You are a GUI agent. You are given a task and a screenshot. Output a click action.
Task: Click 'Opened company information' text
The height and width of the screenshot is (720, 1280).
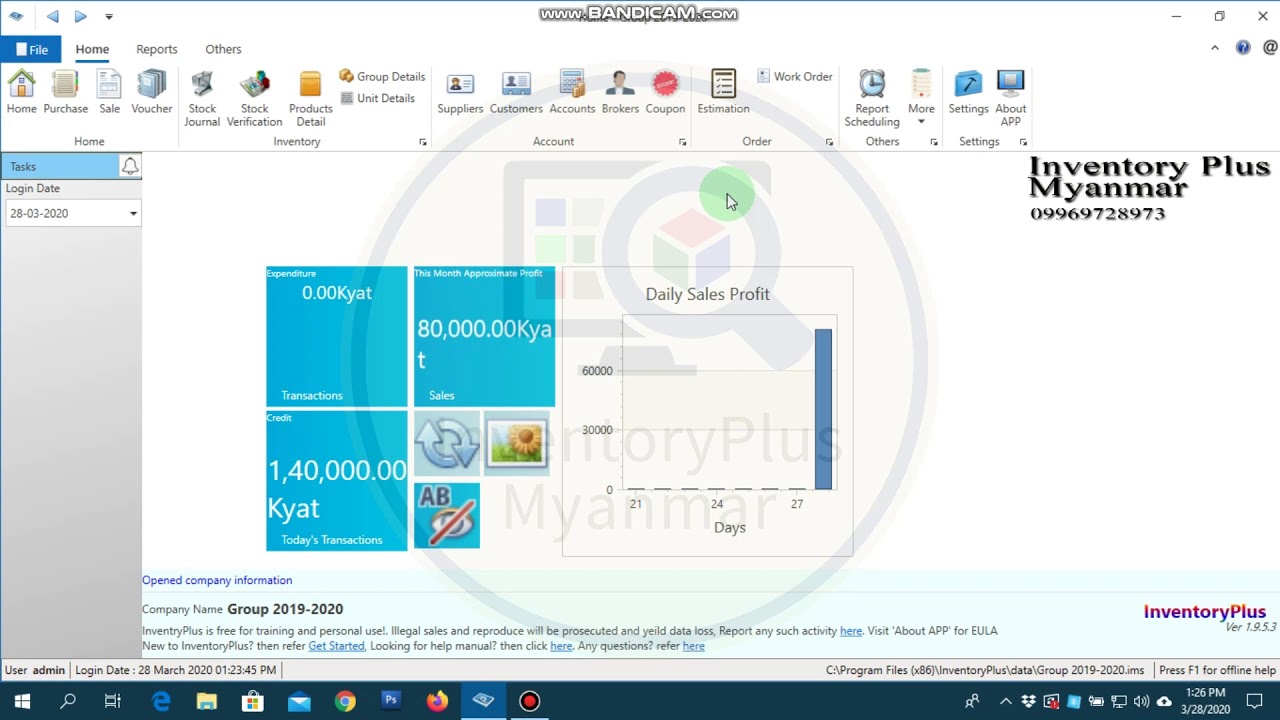pyautogui.click(x=217, y=580)
